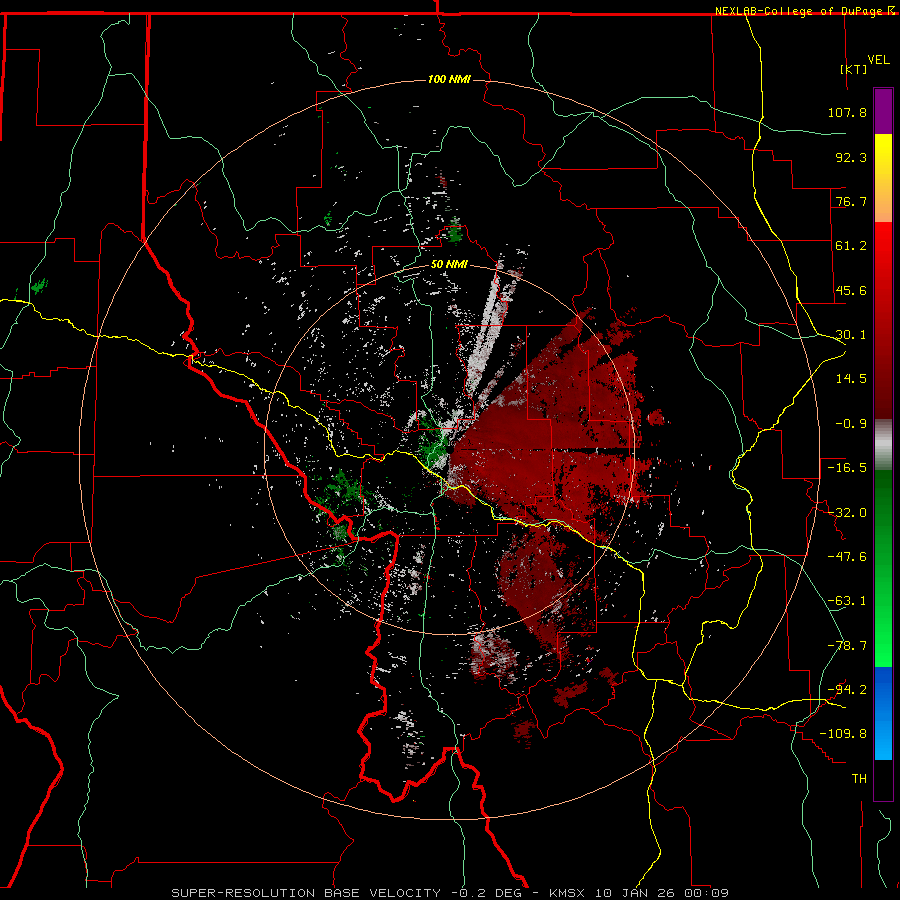The height and width of the screenshot is (900, 900).
Task: Click the gray near-zero color bar segment
Action: [x=883, y=445]
